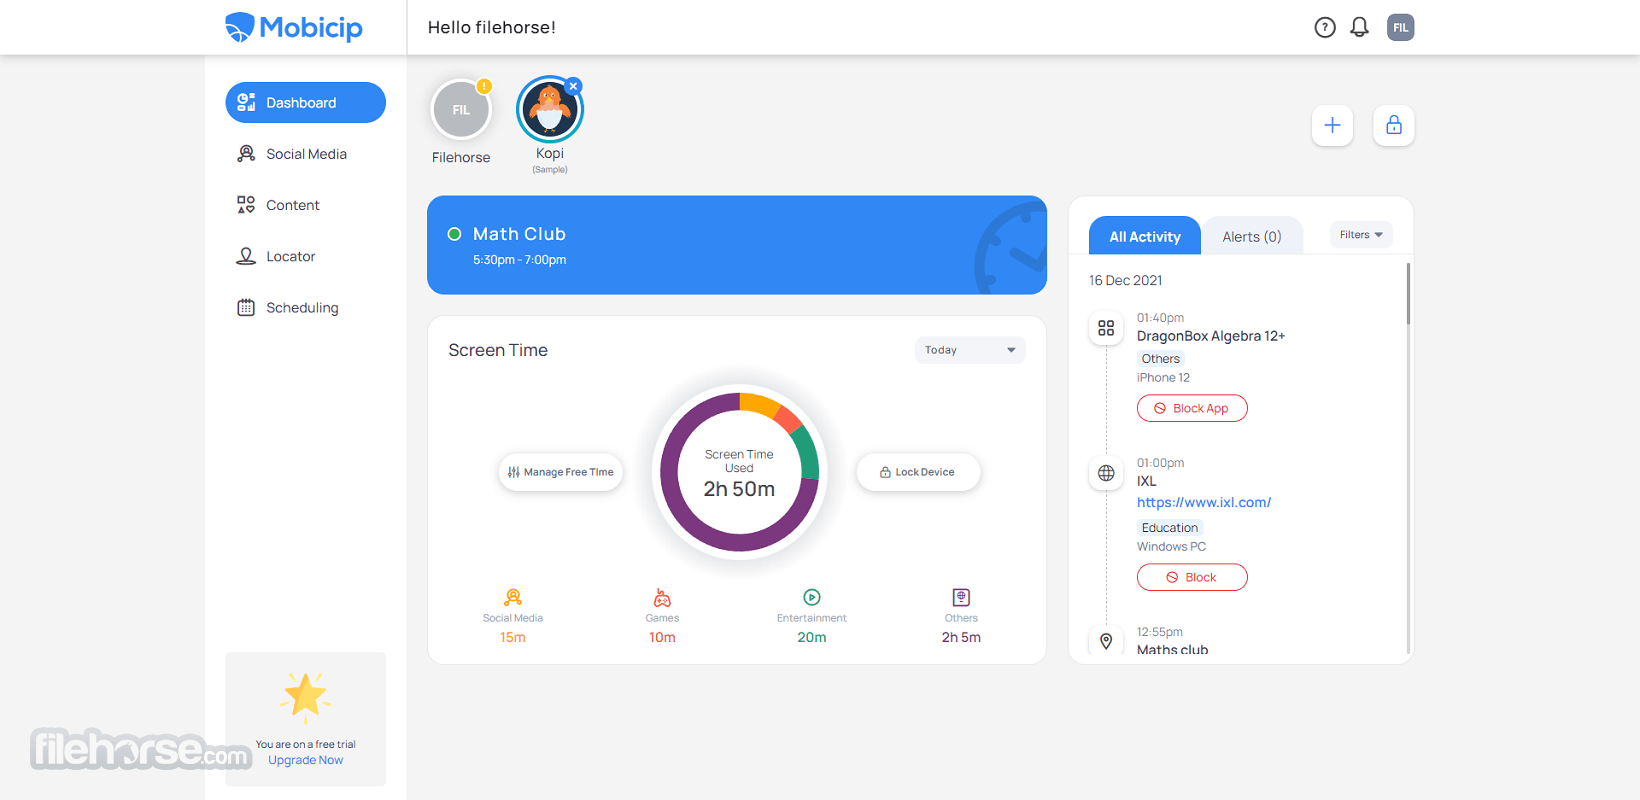Select the Kopi sample profile avatar
This screenshot has width=1640, height=800.
pyautogui.click(x=549, y=110)
